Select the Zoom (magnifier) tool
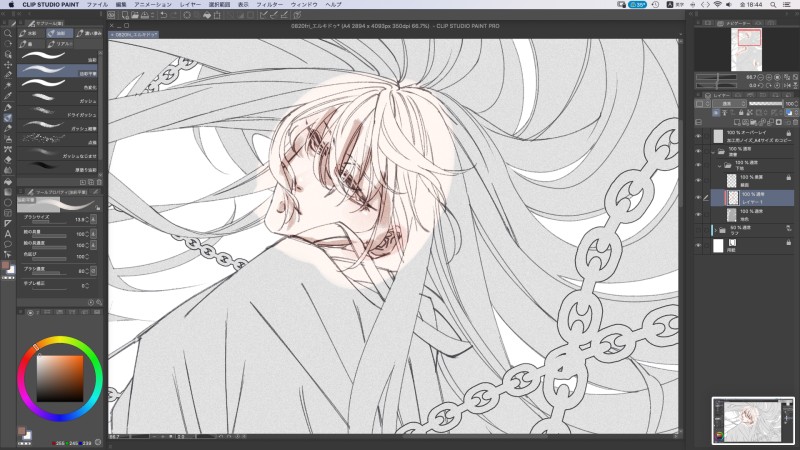Viewport: 800px width, 450px height. tap(8, 33)
